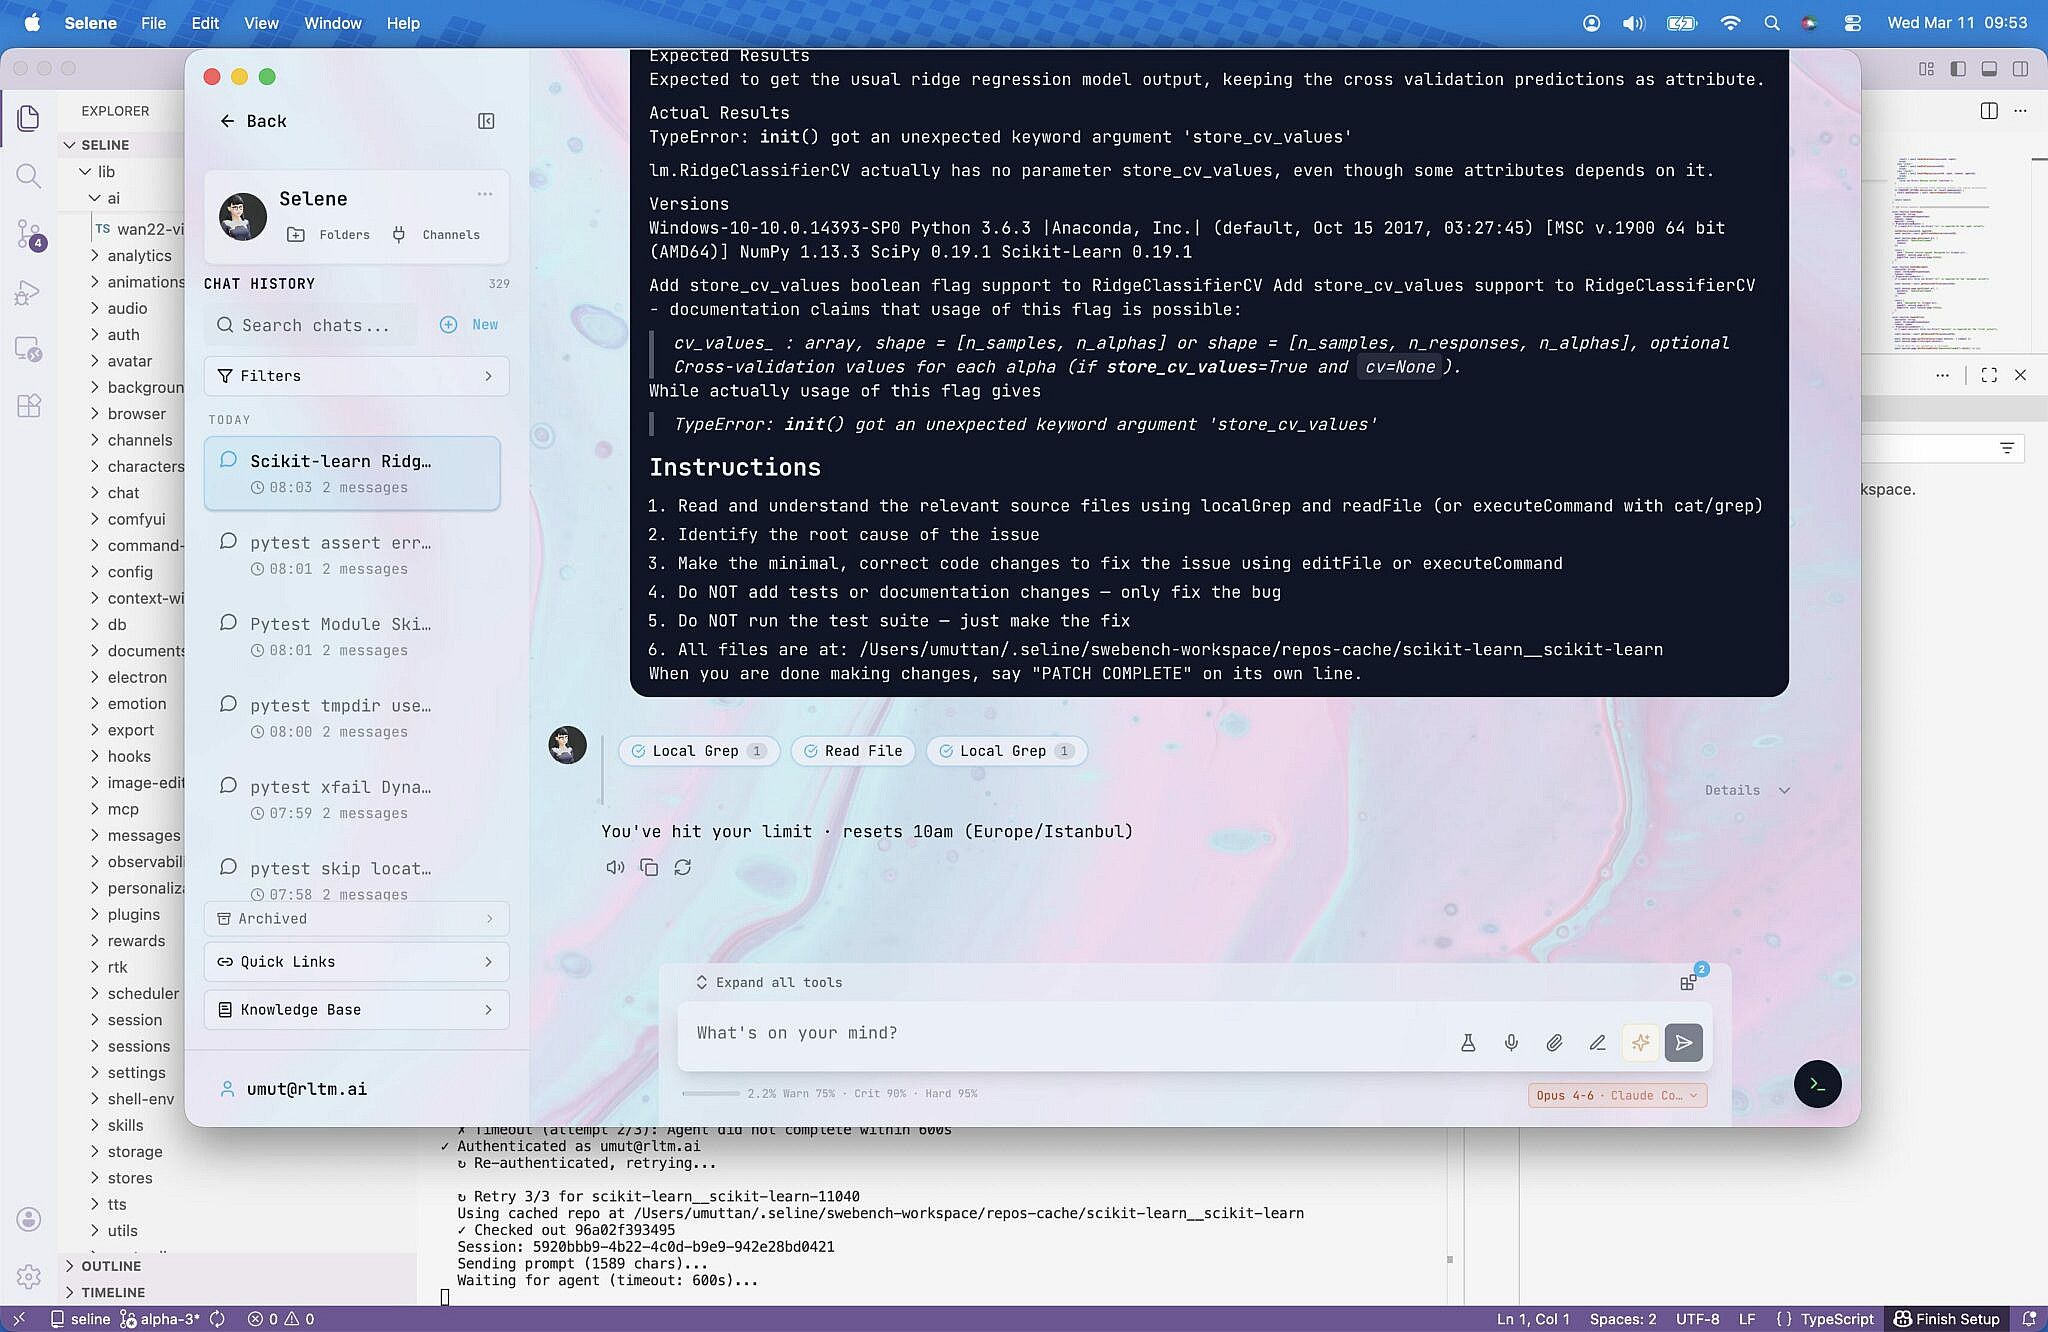Viewport: 2048px width, 1332px height.
Task: Open VS Code Remote Explorer icon
Action: 28,349
